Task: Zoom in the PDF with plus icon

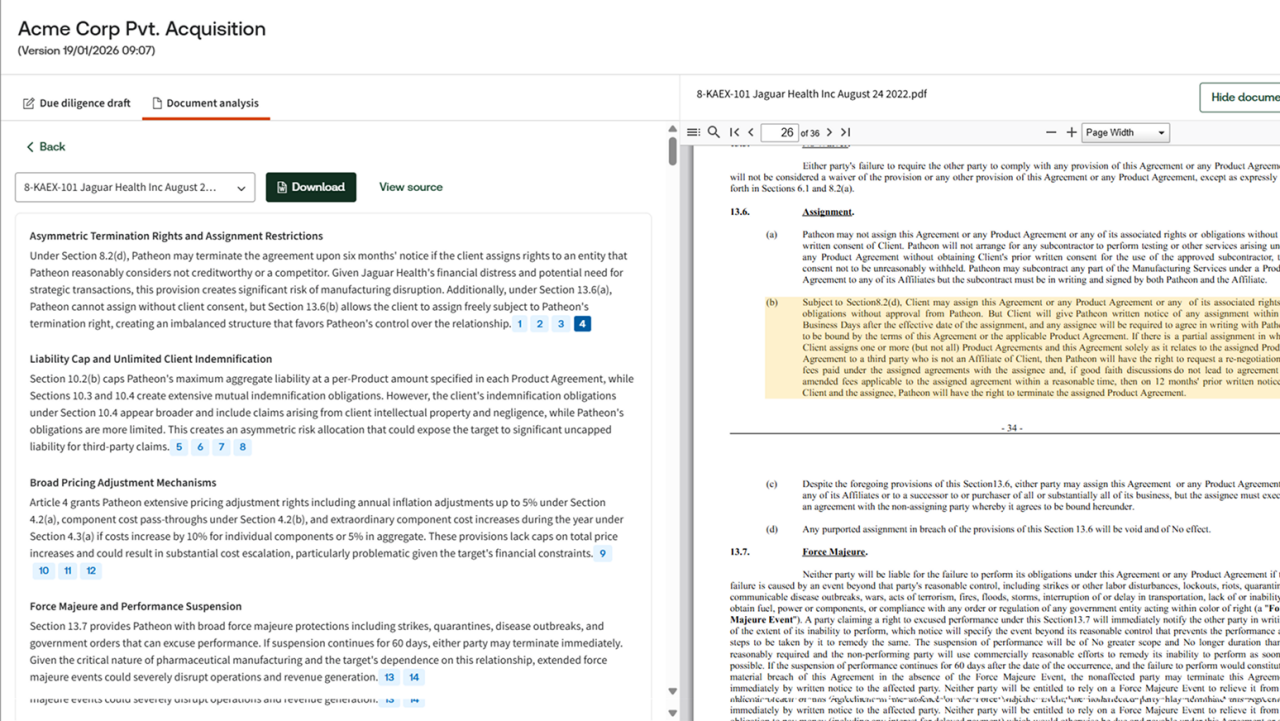Action: point(1072,132)
